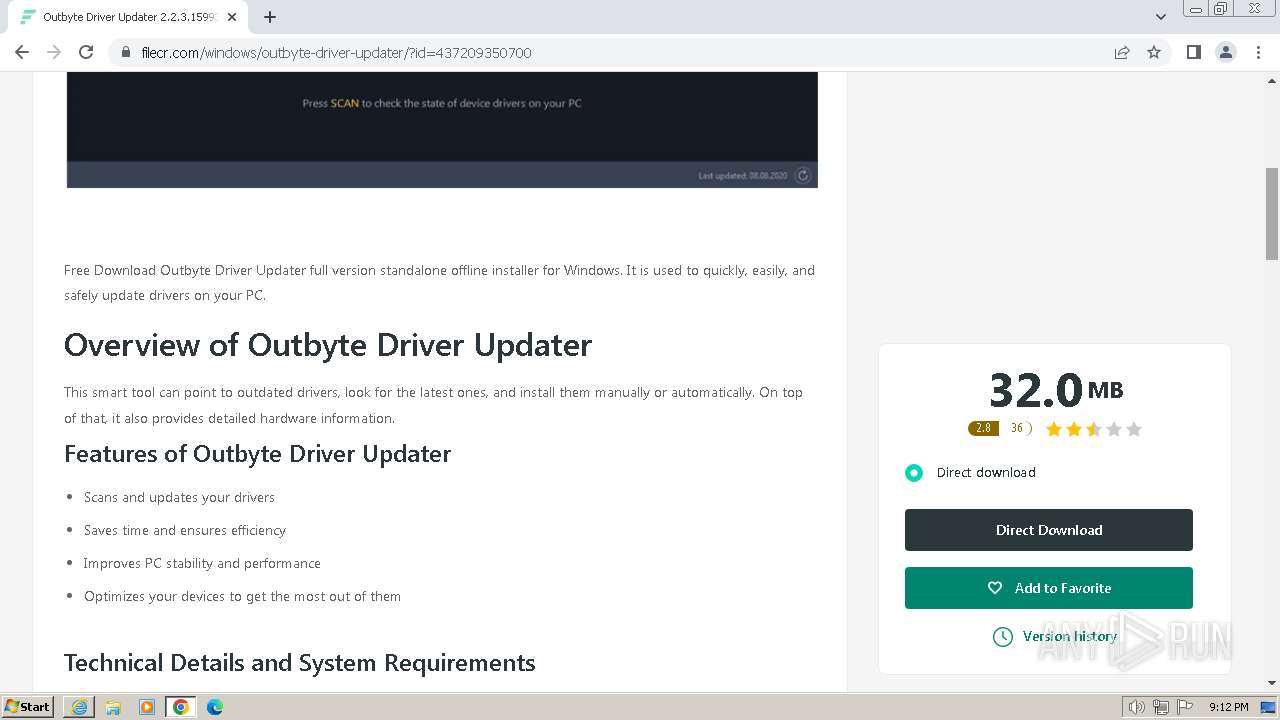Click the 32.0 MB file size
Image resolution: width=1280 pixels, height=720 pixels.
(1055, 389)
